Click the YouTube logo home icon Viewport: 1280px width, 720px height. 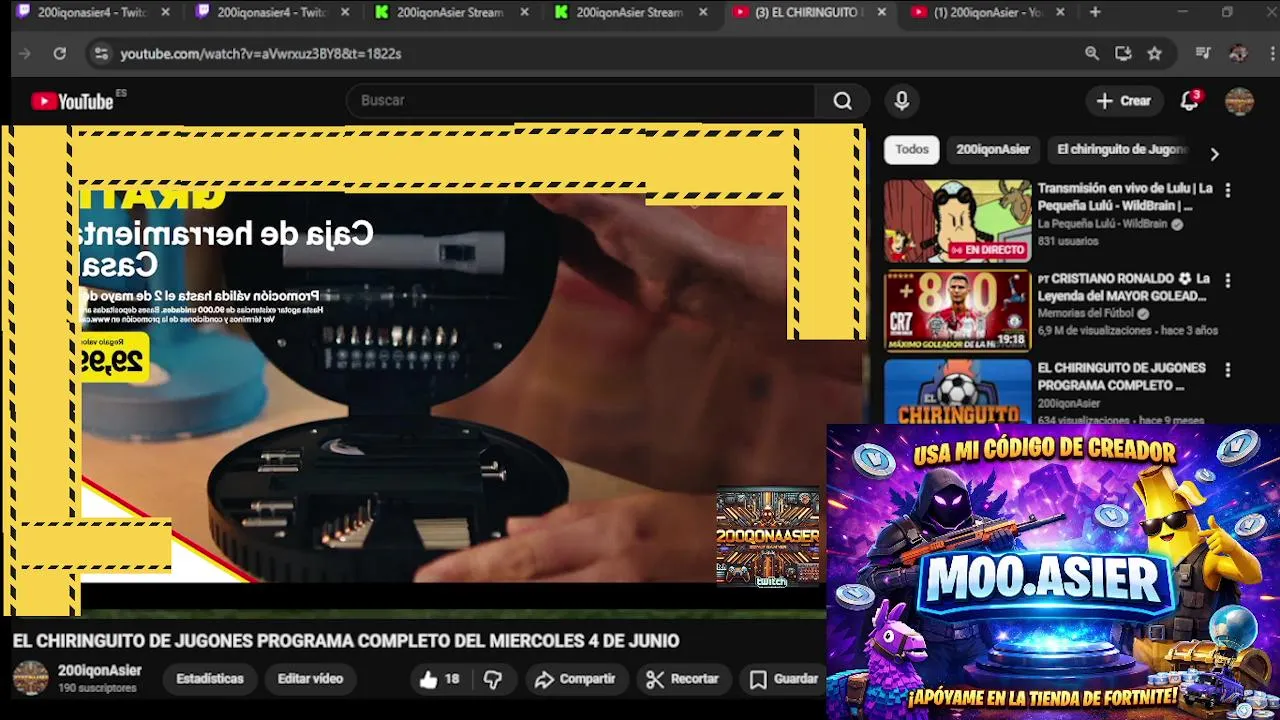pyautogui.click(x=71, y=101)
